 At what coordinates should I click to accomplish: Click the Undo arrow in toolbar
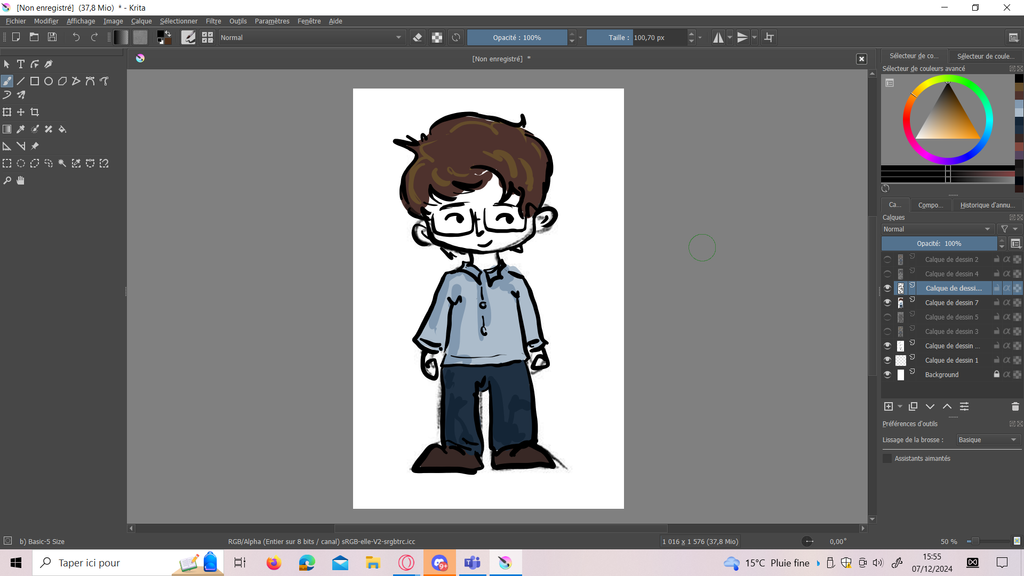coord(76,37)
